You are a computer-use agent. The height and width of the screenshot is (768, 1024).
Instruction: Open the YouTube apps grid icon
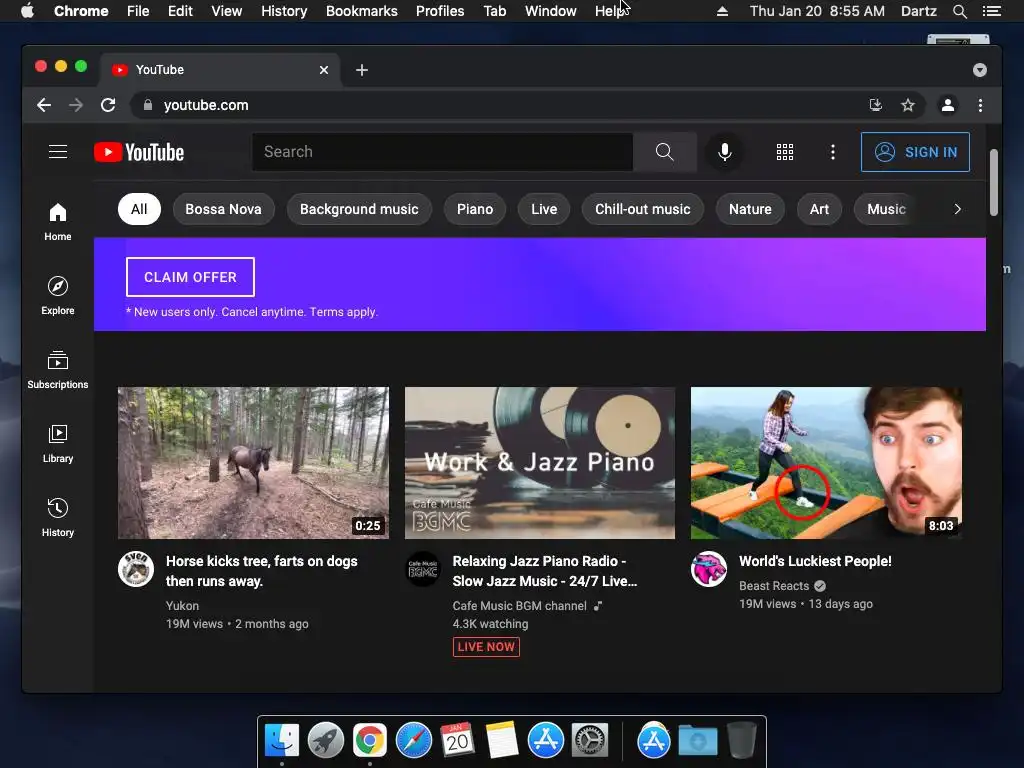tap(784, 152)
